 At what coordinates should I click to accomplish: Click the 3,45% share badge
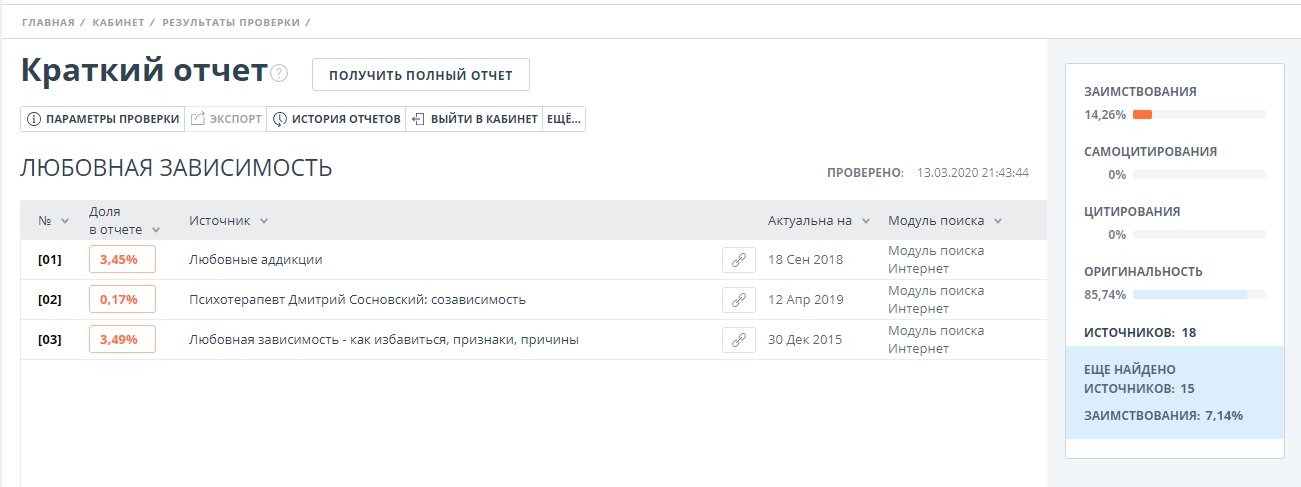coord(122,260)
